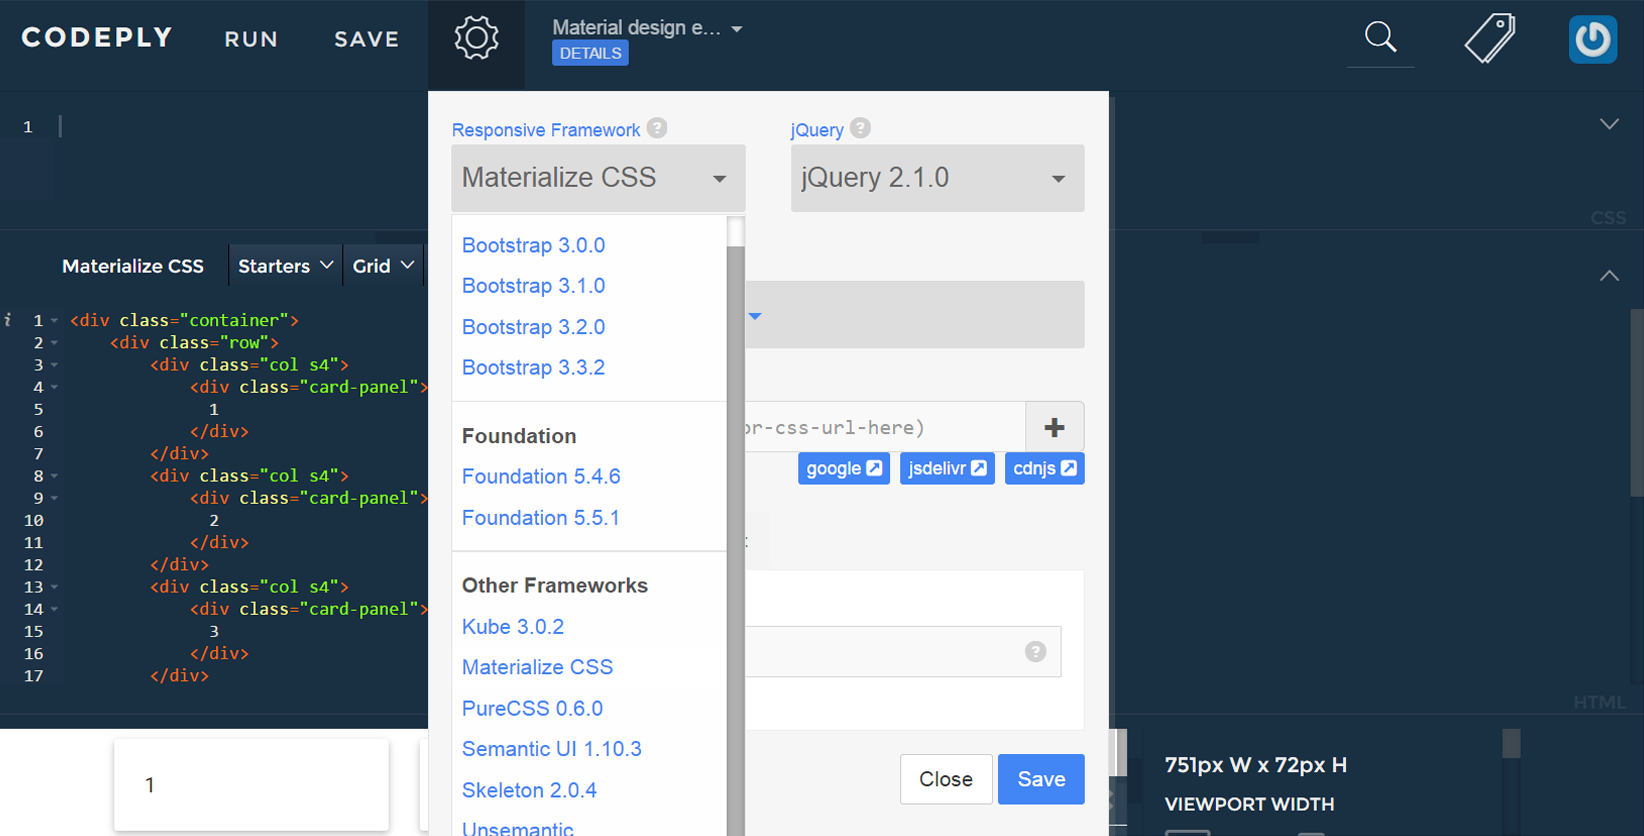Open the tag label icon
The height and width of the screenshot is (836, 1644).
pyautogui.click(x=1490, y=39)
